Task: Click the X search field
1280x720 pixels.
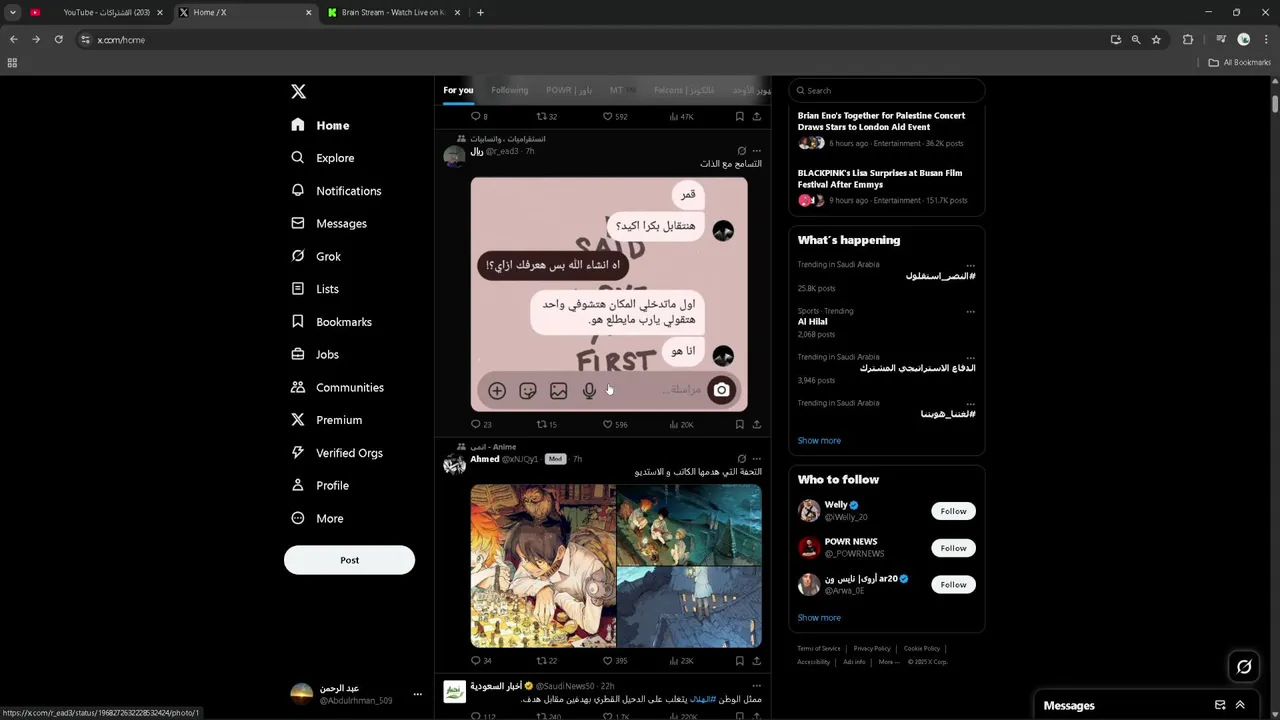Action: [887, 90]
